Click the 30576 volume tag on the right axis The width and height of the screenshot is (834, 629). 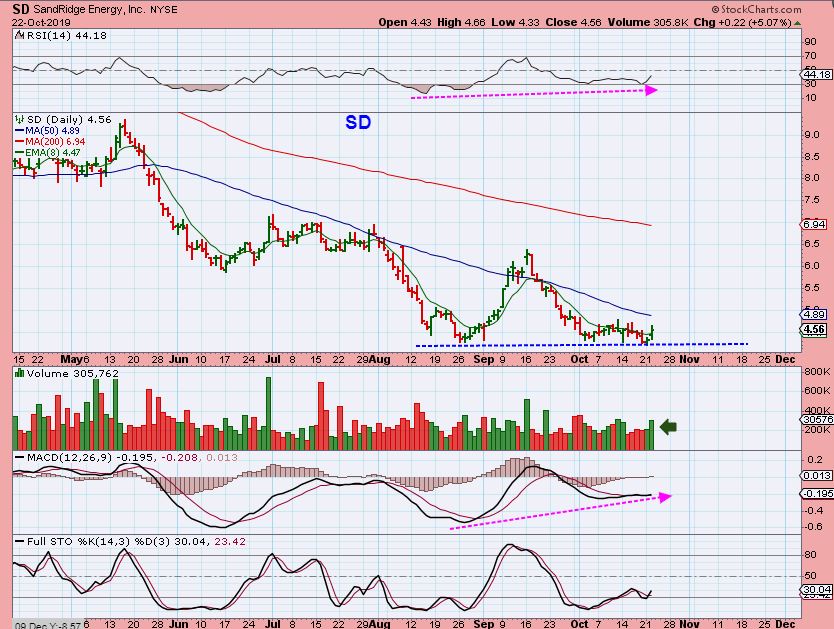(x=818, y=420)
